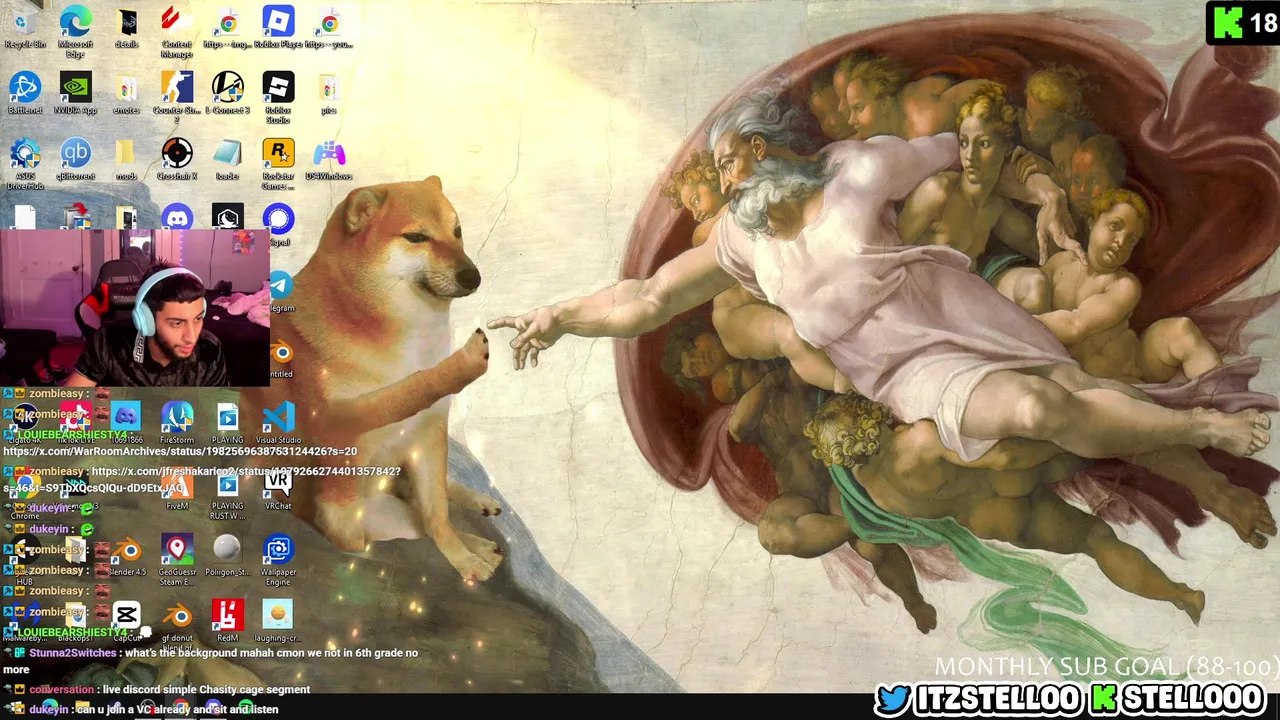Screen dimensions: 1280x720
Task: Open the Content Manager shortcut
Action: click(177, 30)
